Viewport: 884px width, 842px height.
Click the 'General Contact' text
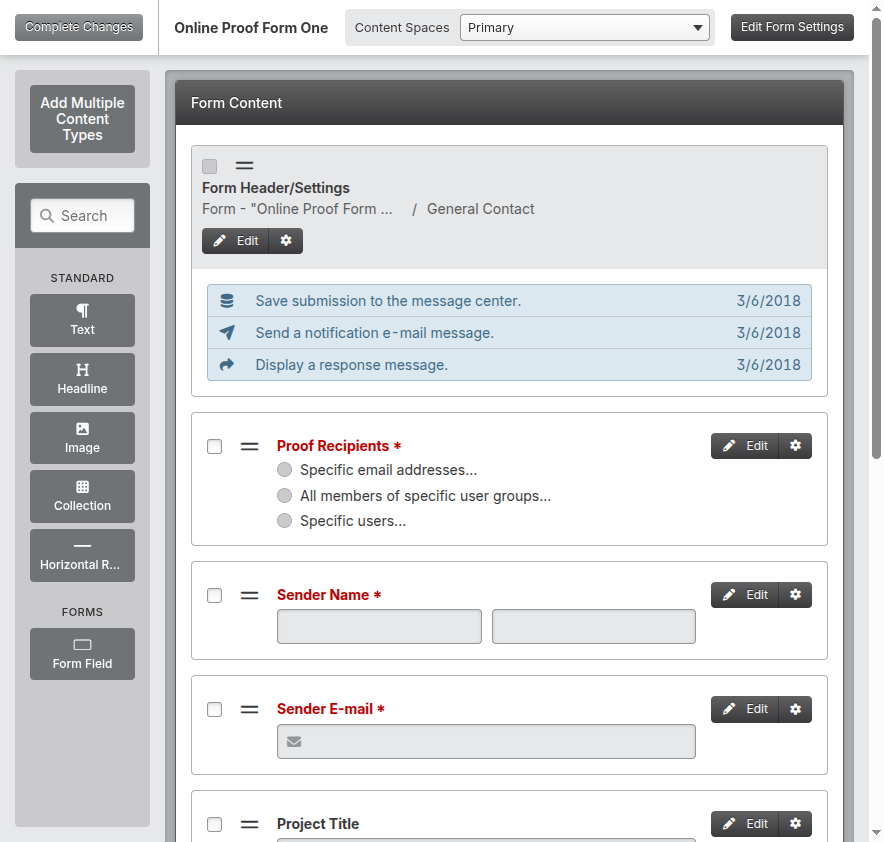pos(480,209)
